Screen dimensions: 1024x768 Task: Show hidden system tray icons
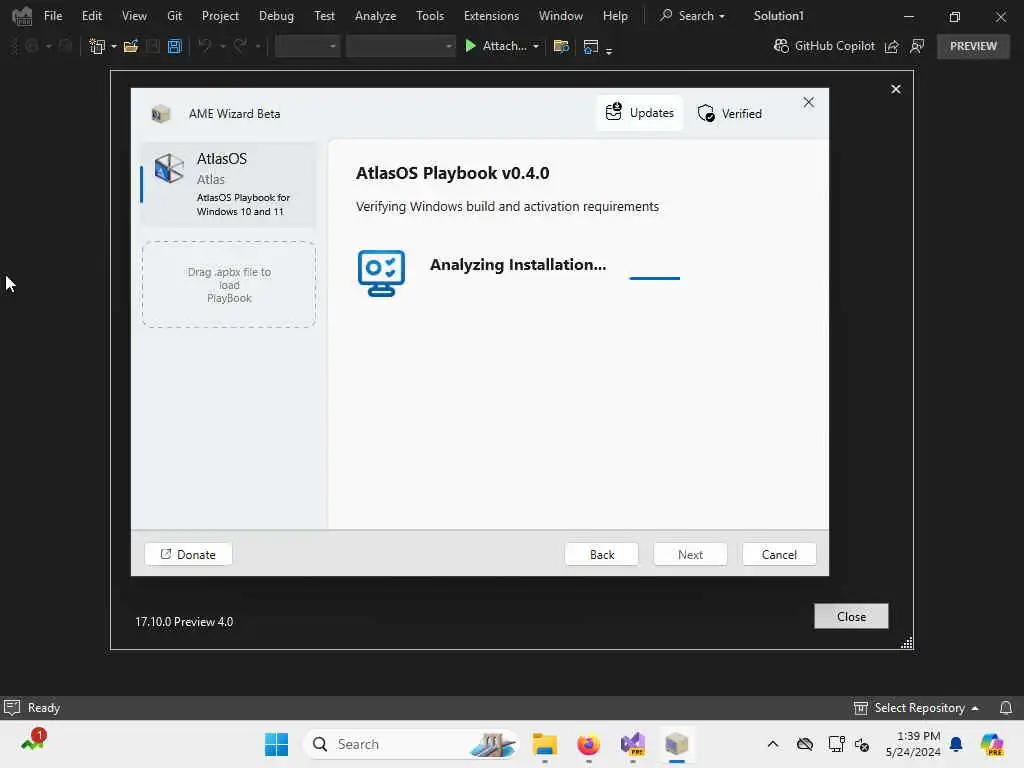(x=773, y=744)
